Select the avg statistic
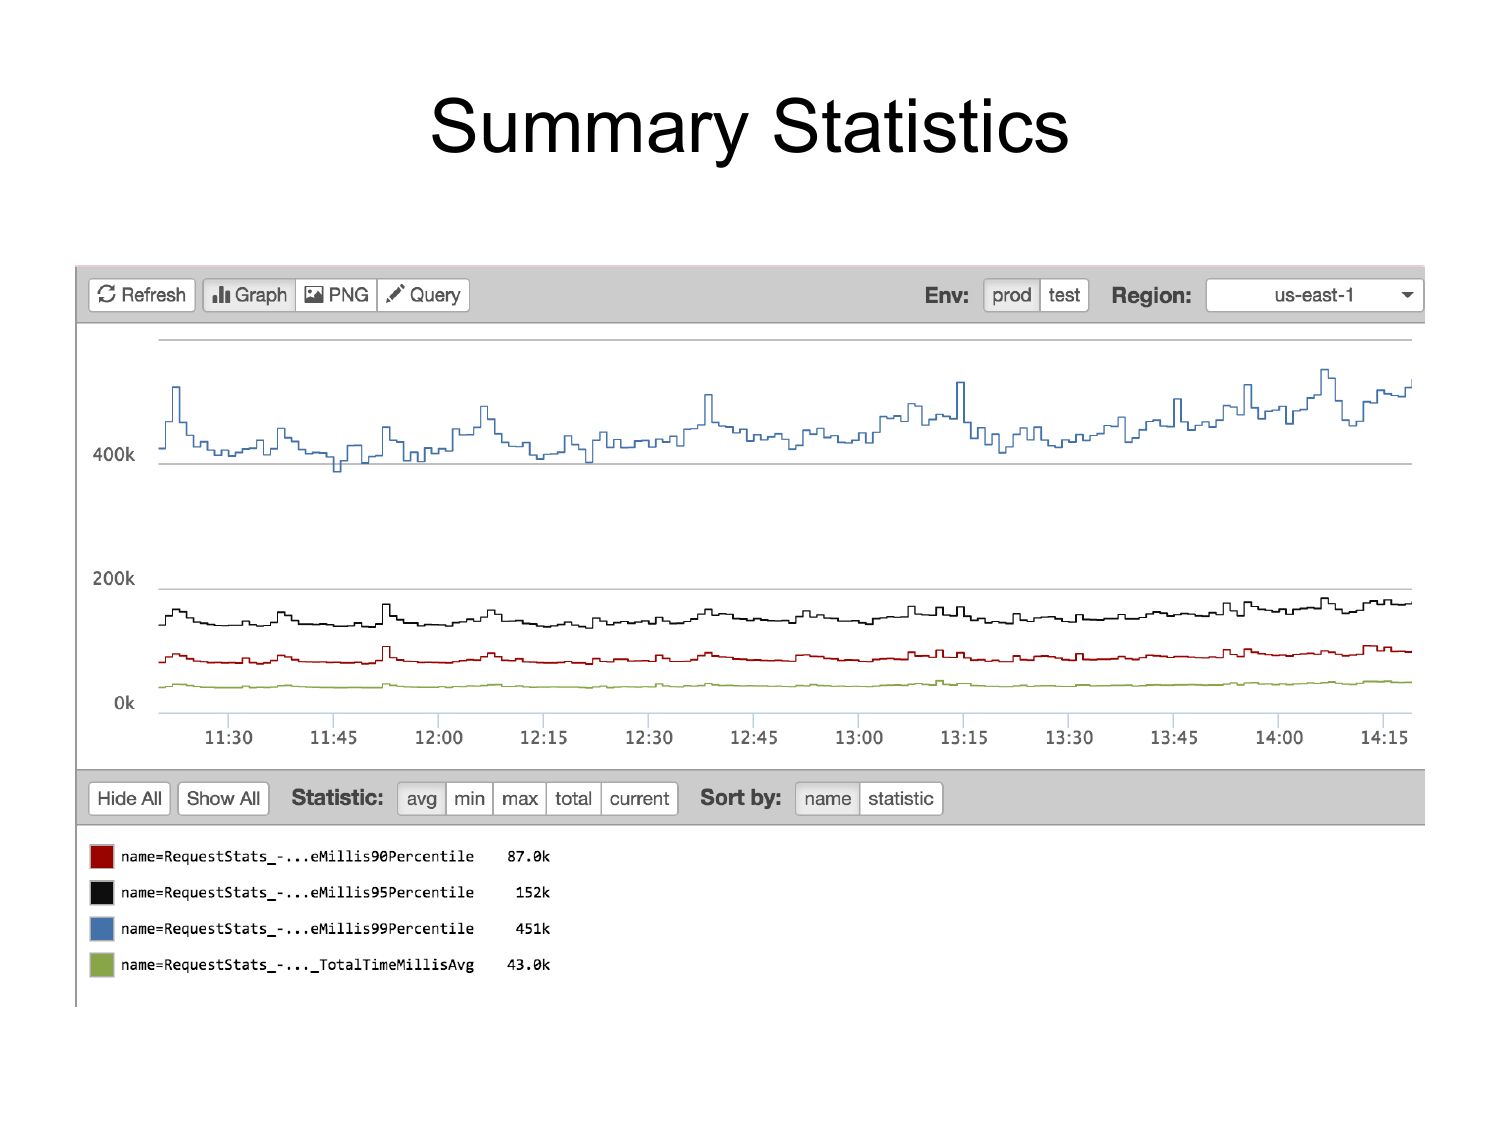This screenshot has height=1125, width=1500. click(421, 798)
